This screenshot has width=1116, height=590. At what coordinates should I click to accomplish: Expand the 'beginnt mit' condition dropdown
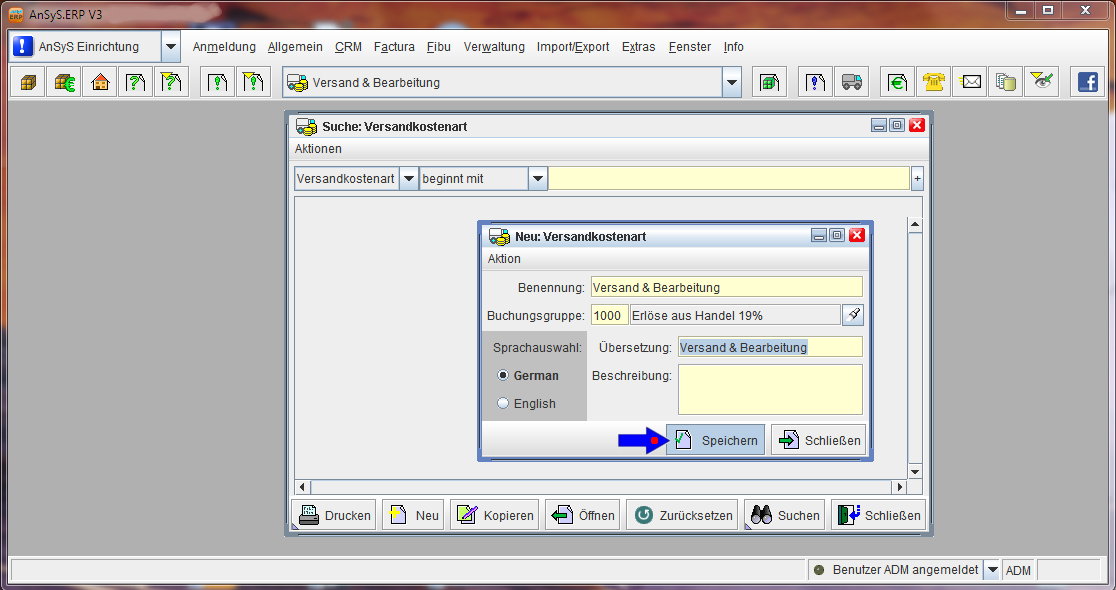[538, 179]
